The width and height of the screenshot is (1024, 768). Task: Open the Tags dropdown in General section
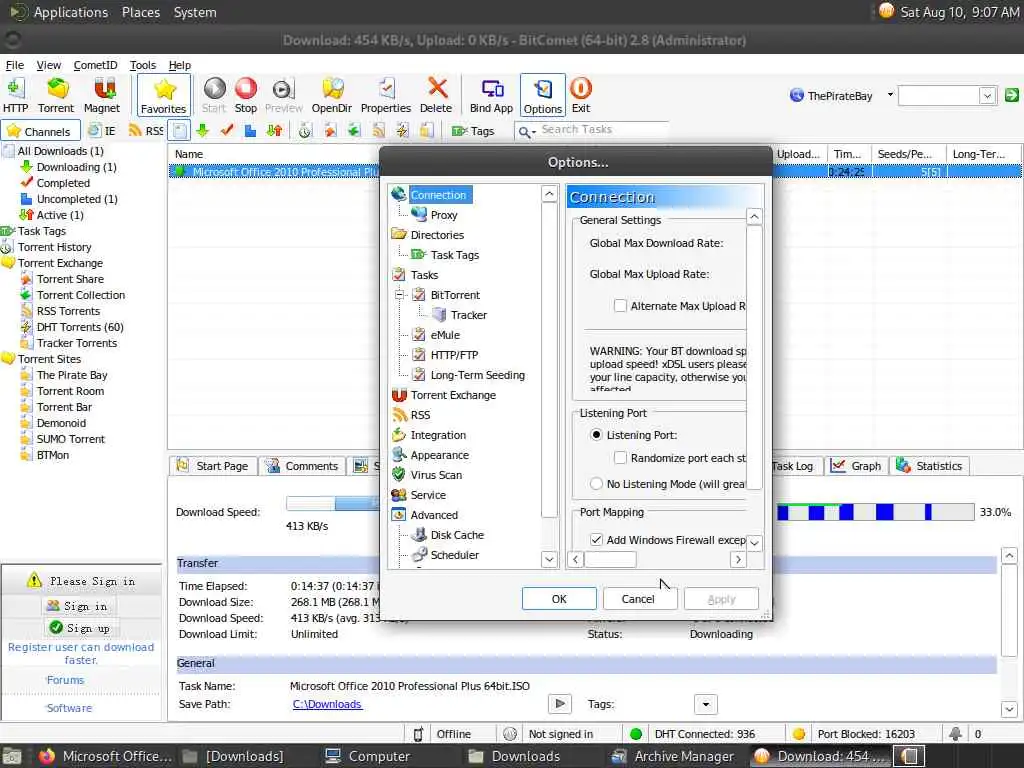pyautogui.click(x=705, y=704)
